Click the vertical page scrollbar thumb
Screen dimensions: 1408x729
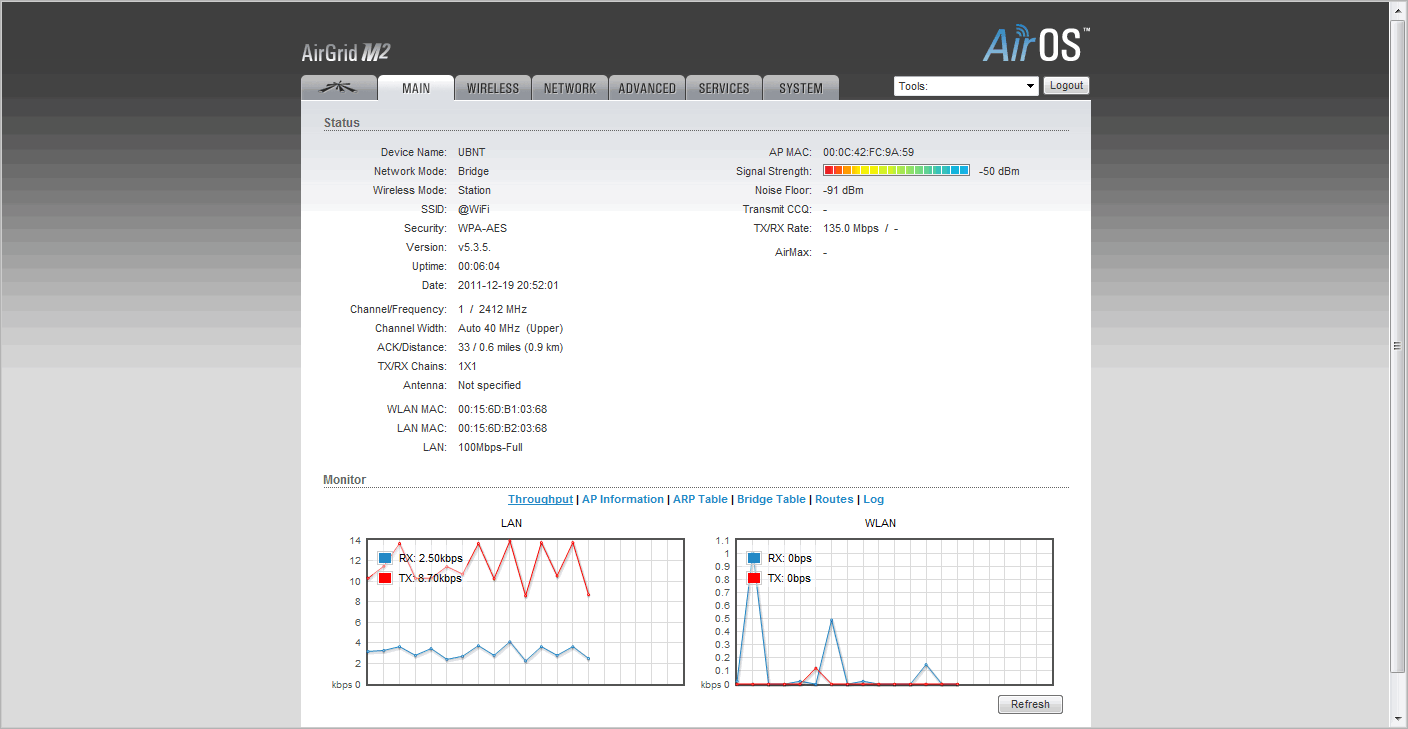pos(1398,345)
